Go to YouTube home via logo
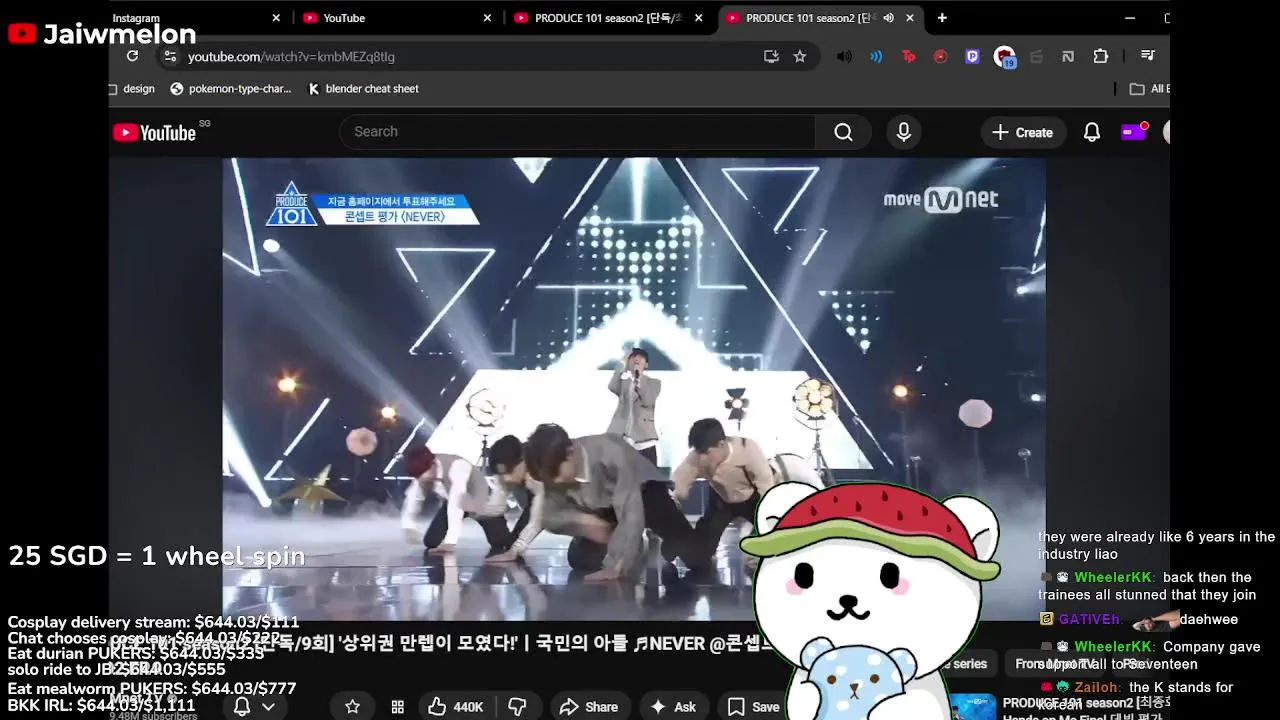The height and width of the screenshot is (720, 1280). tap(154, 132)
